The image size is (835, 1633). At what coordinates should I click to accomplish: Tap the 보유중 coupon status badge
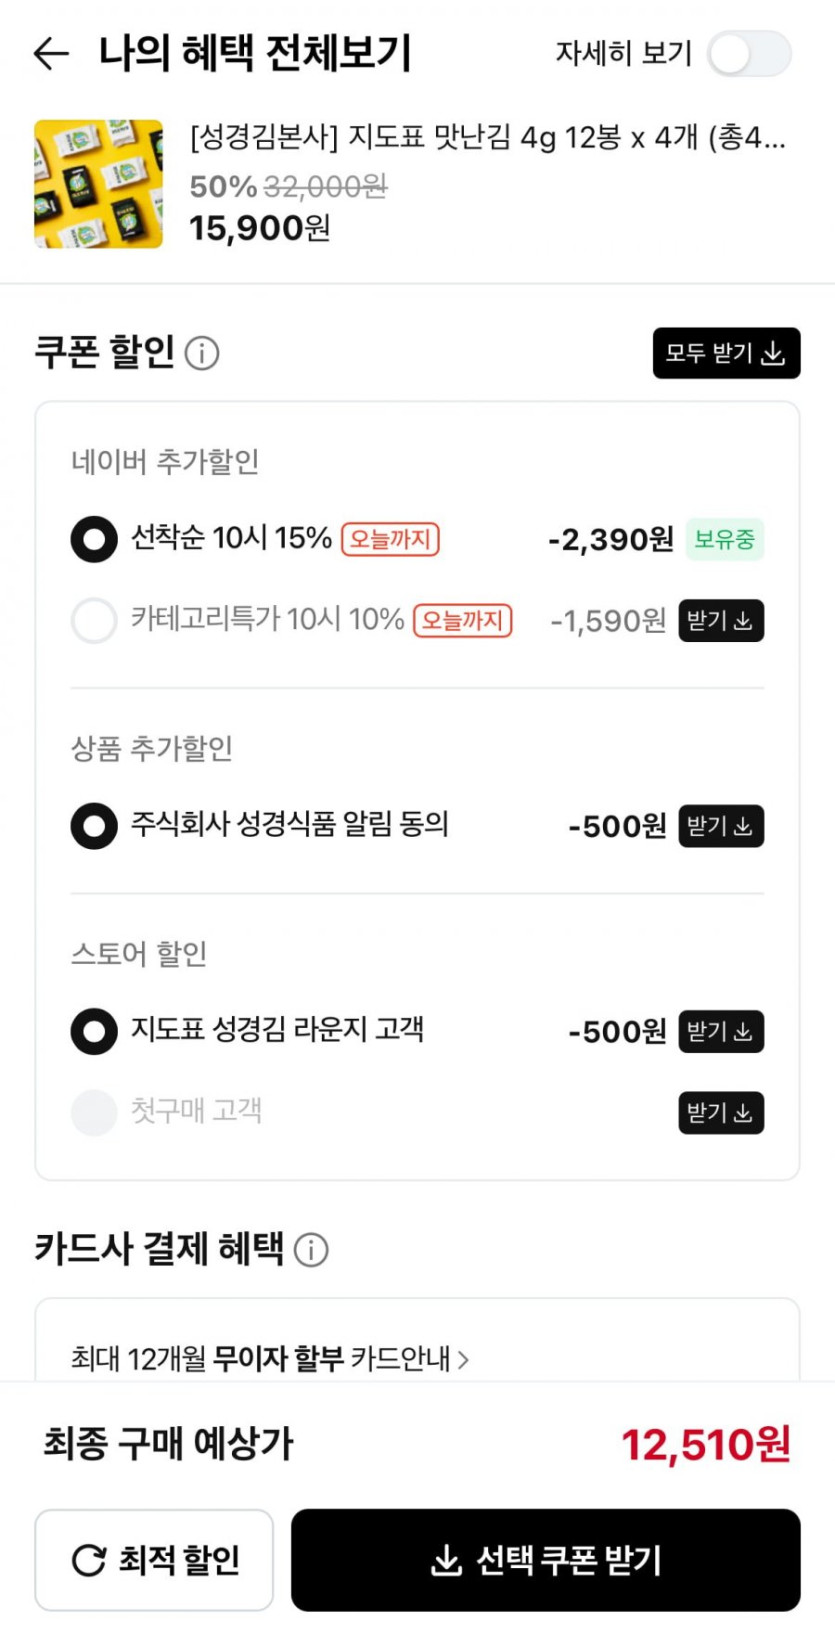[x=725, y=540]
